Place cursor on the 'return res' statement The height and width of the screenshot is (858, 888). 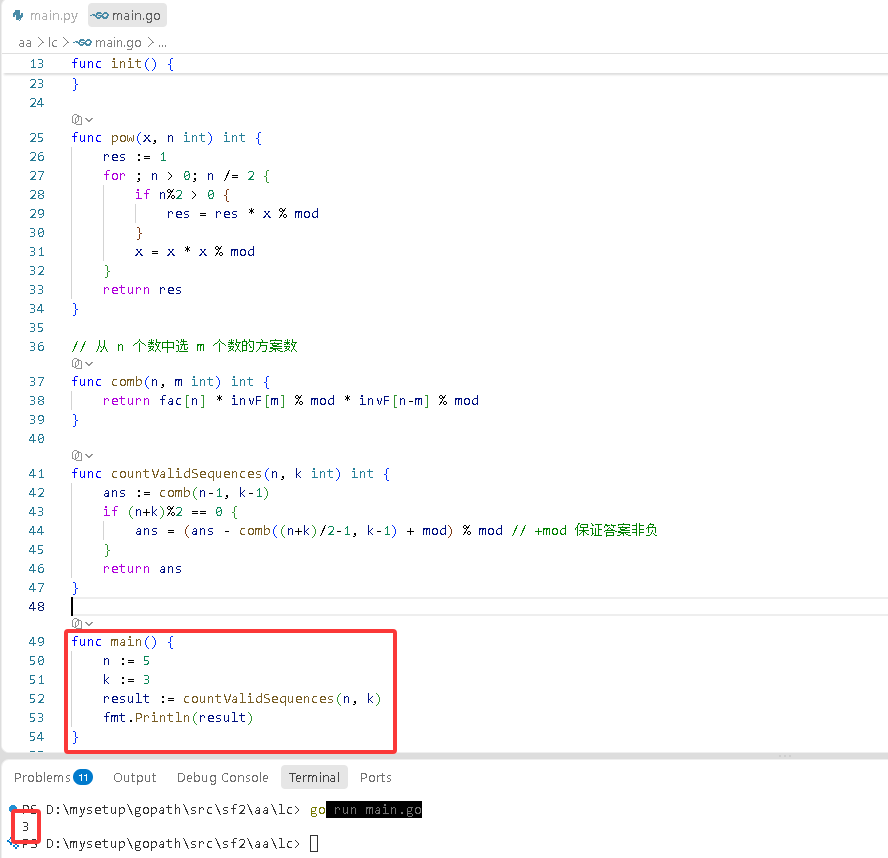click(142, 289)
